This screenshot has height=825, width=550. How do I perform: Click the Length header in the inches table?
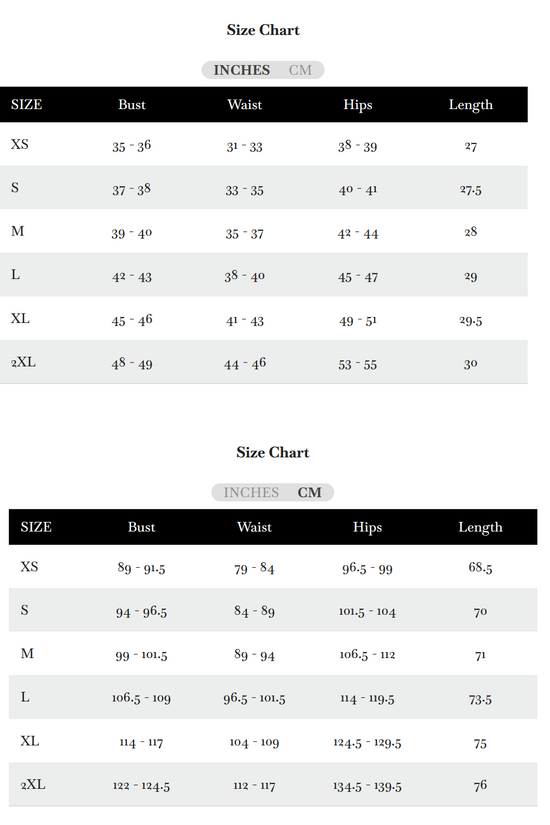tap(471, 105)
